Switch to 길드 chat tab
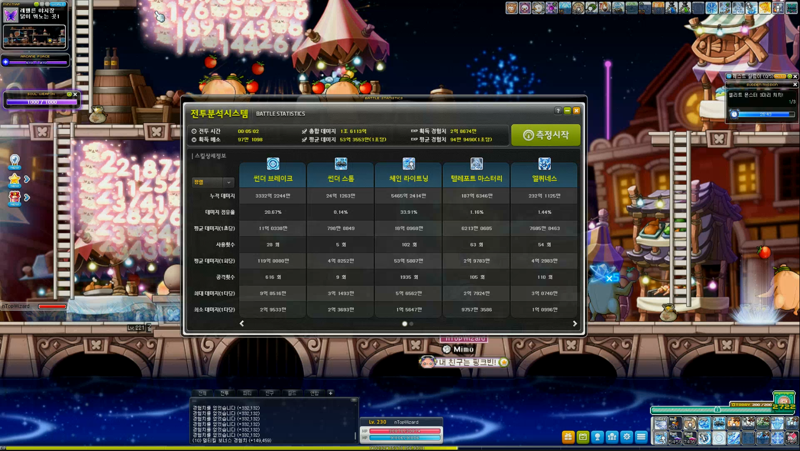 pos(292,393)
